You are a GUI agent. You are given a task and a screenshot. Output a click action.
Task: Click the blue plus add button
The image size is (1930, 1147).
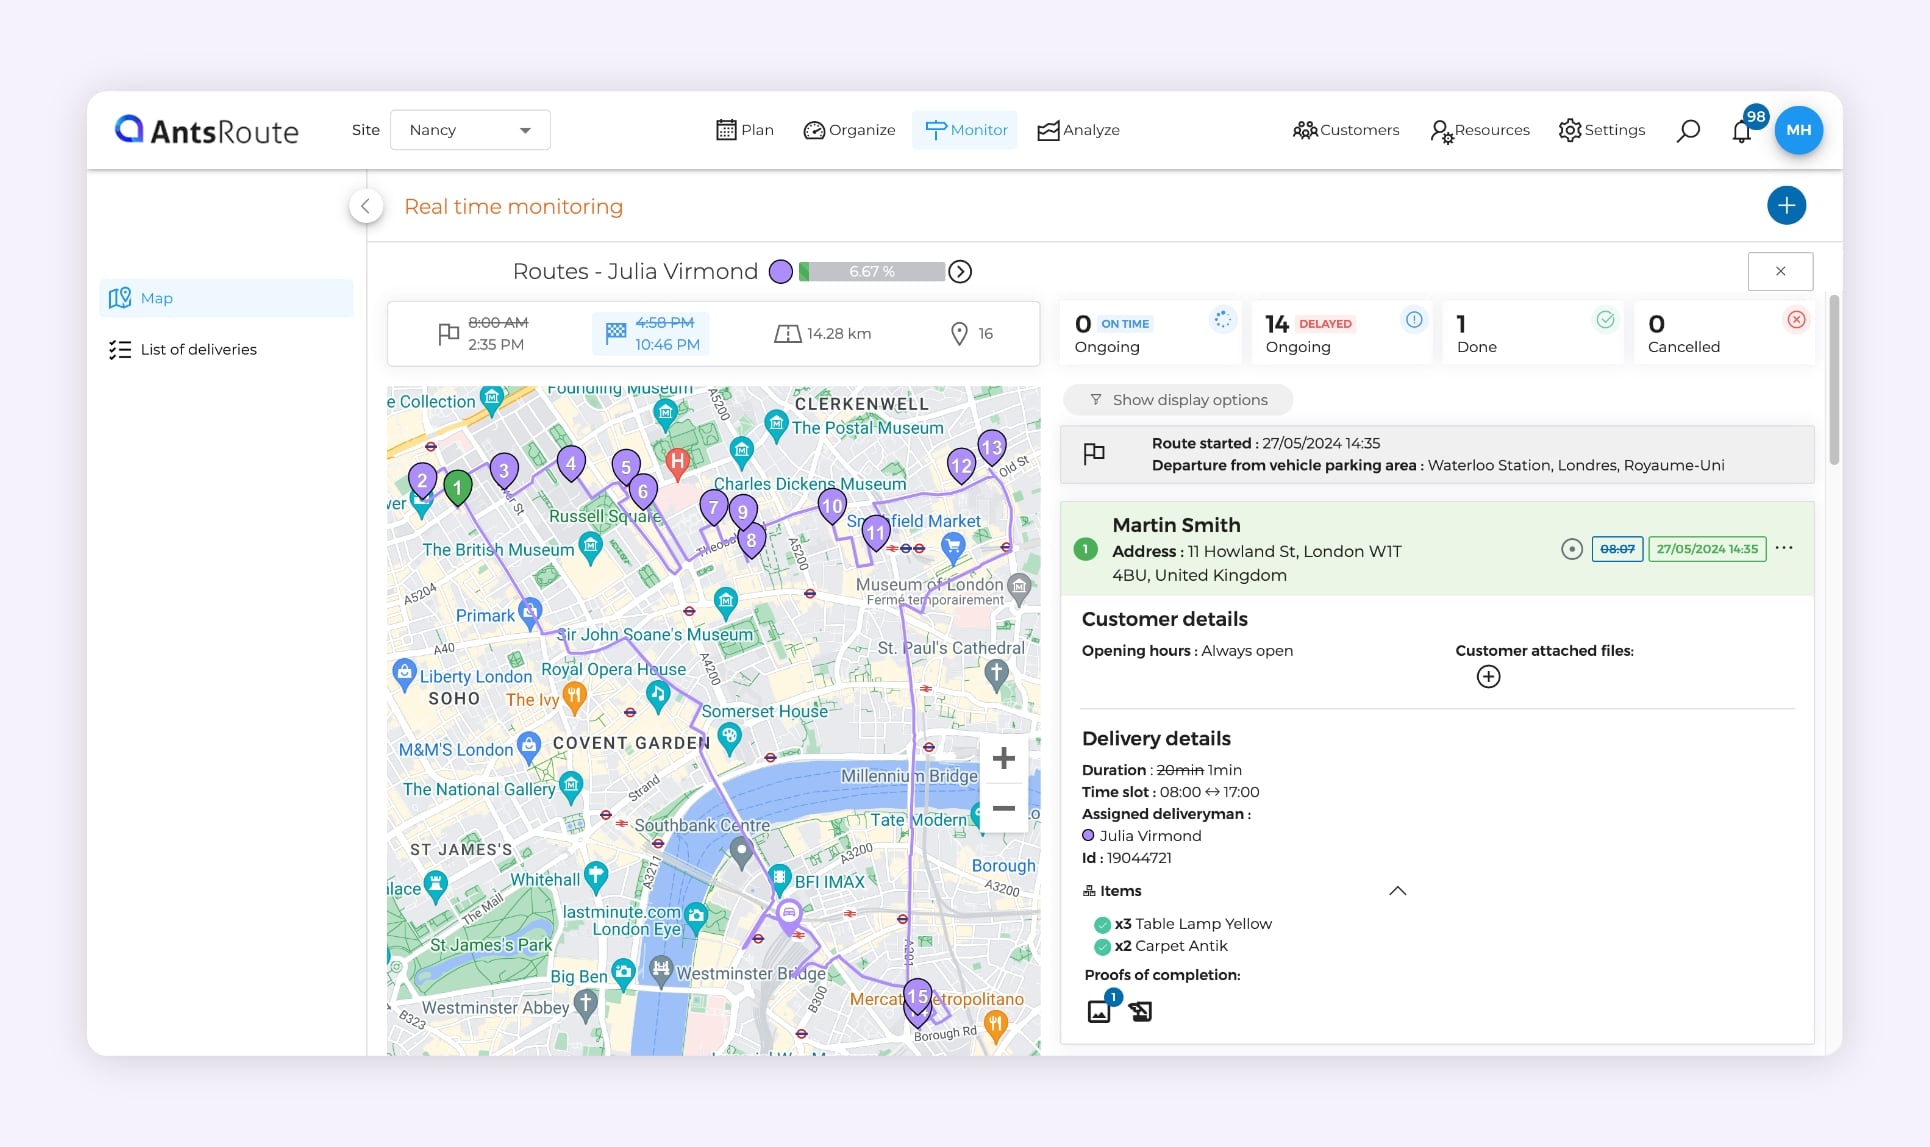tap(1786, 205)
